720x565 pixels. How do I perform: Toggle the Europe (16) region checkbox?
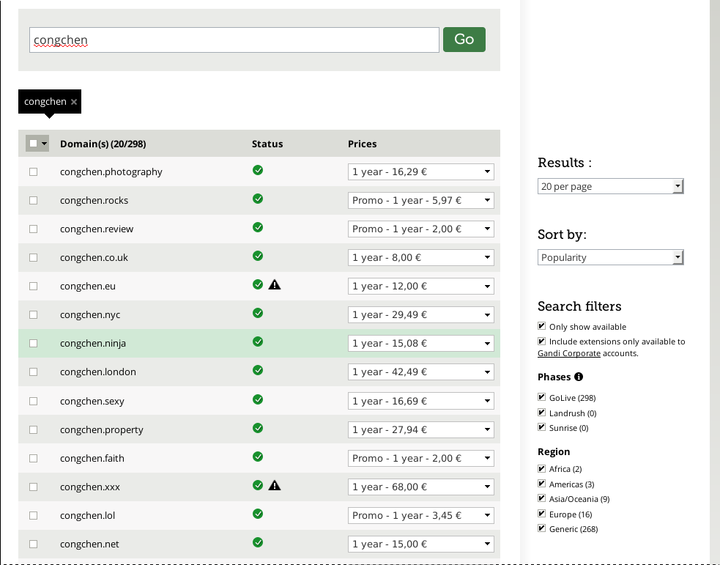[x=542, y=513]
